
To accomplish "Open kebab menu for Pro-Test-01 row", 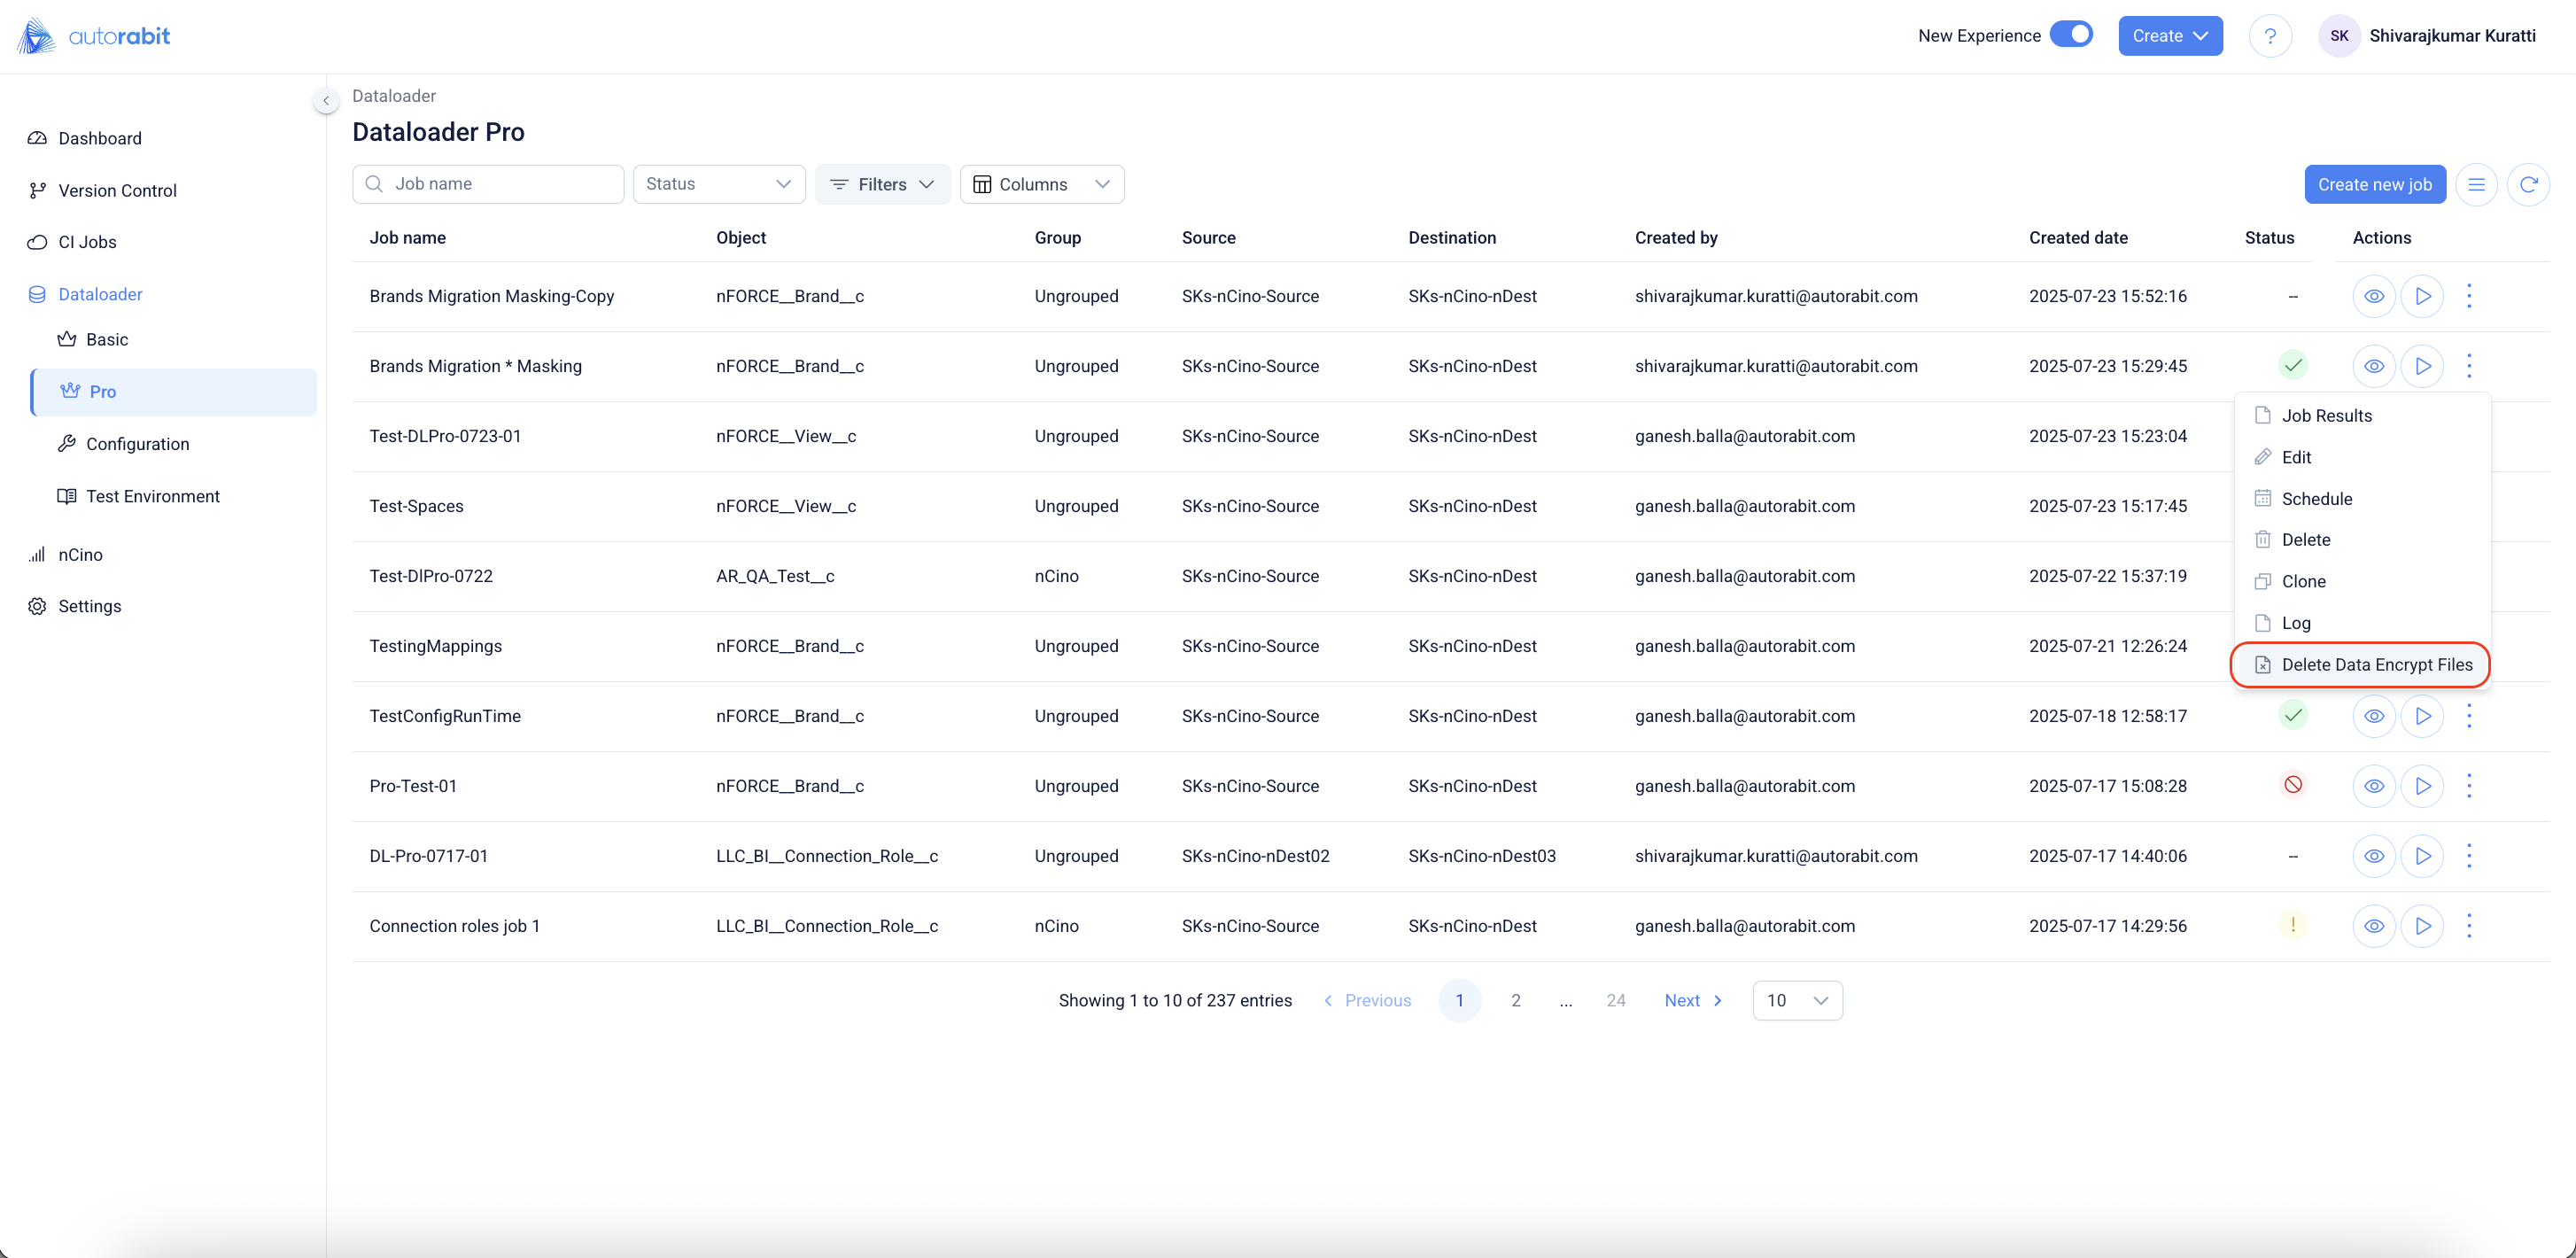I will click(x=2469, y=786).
